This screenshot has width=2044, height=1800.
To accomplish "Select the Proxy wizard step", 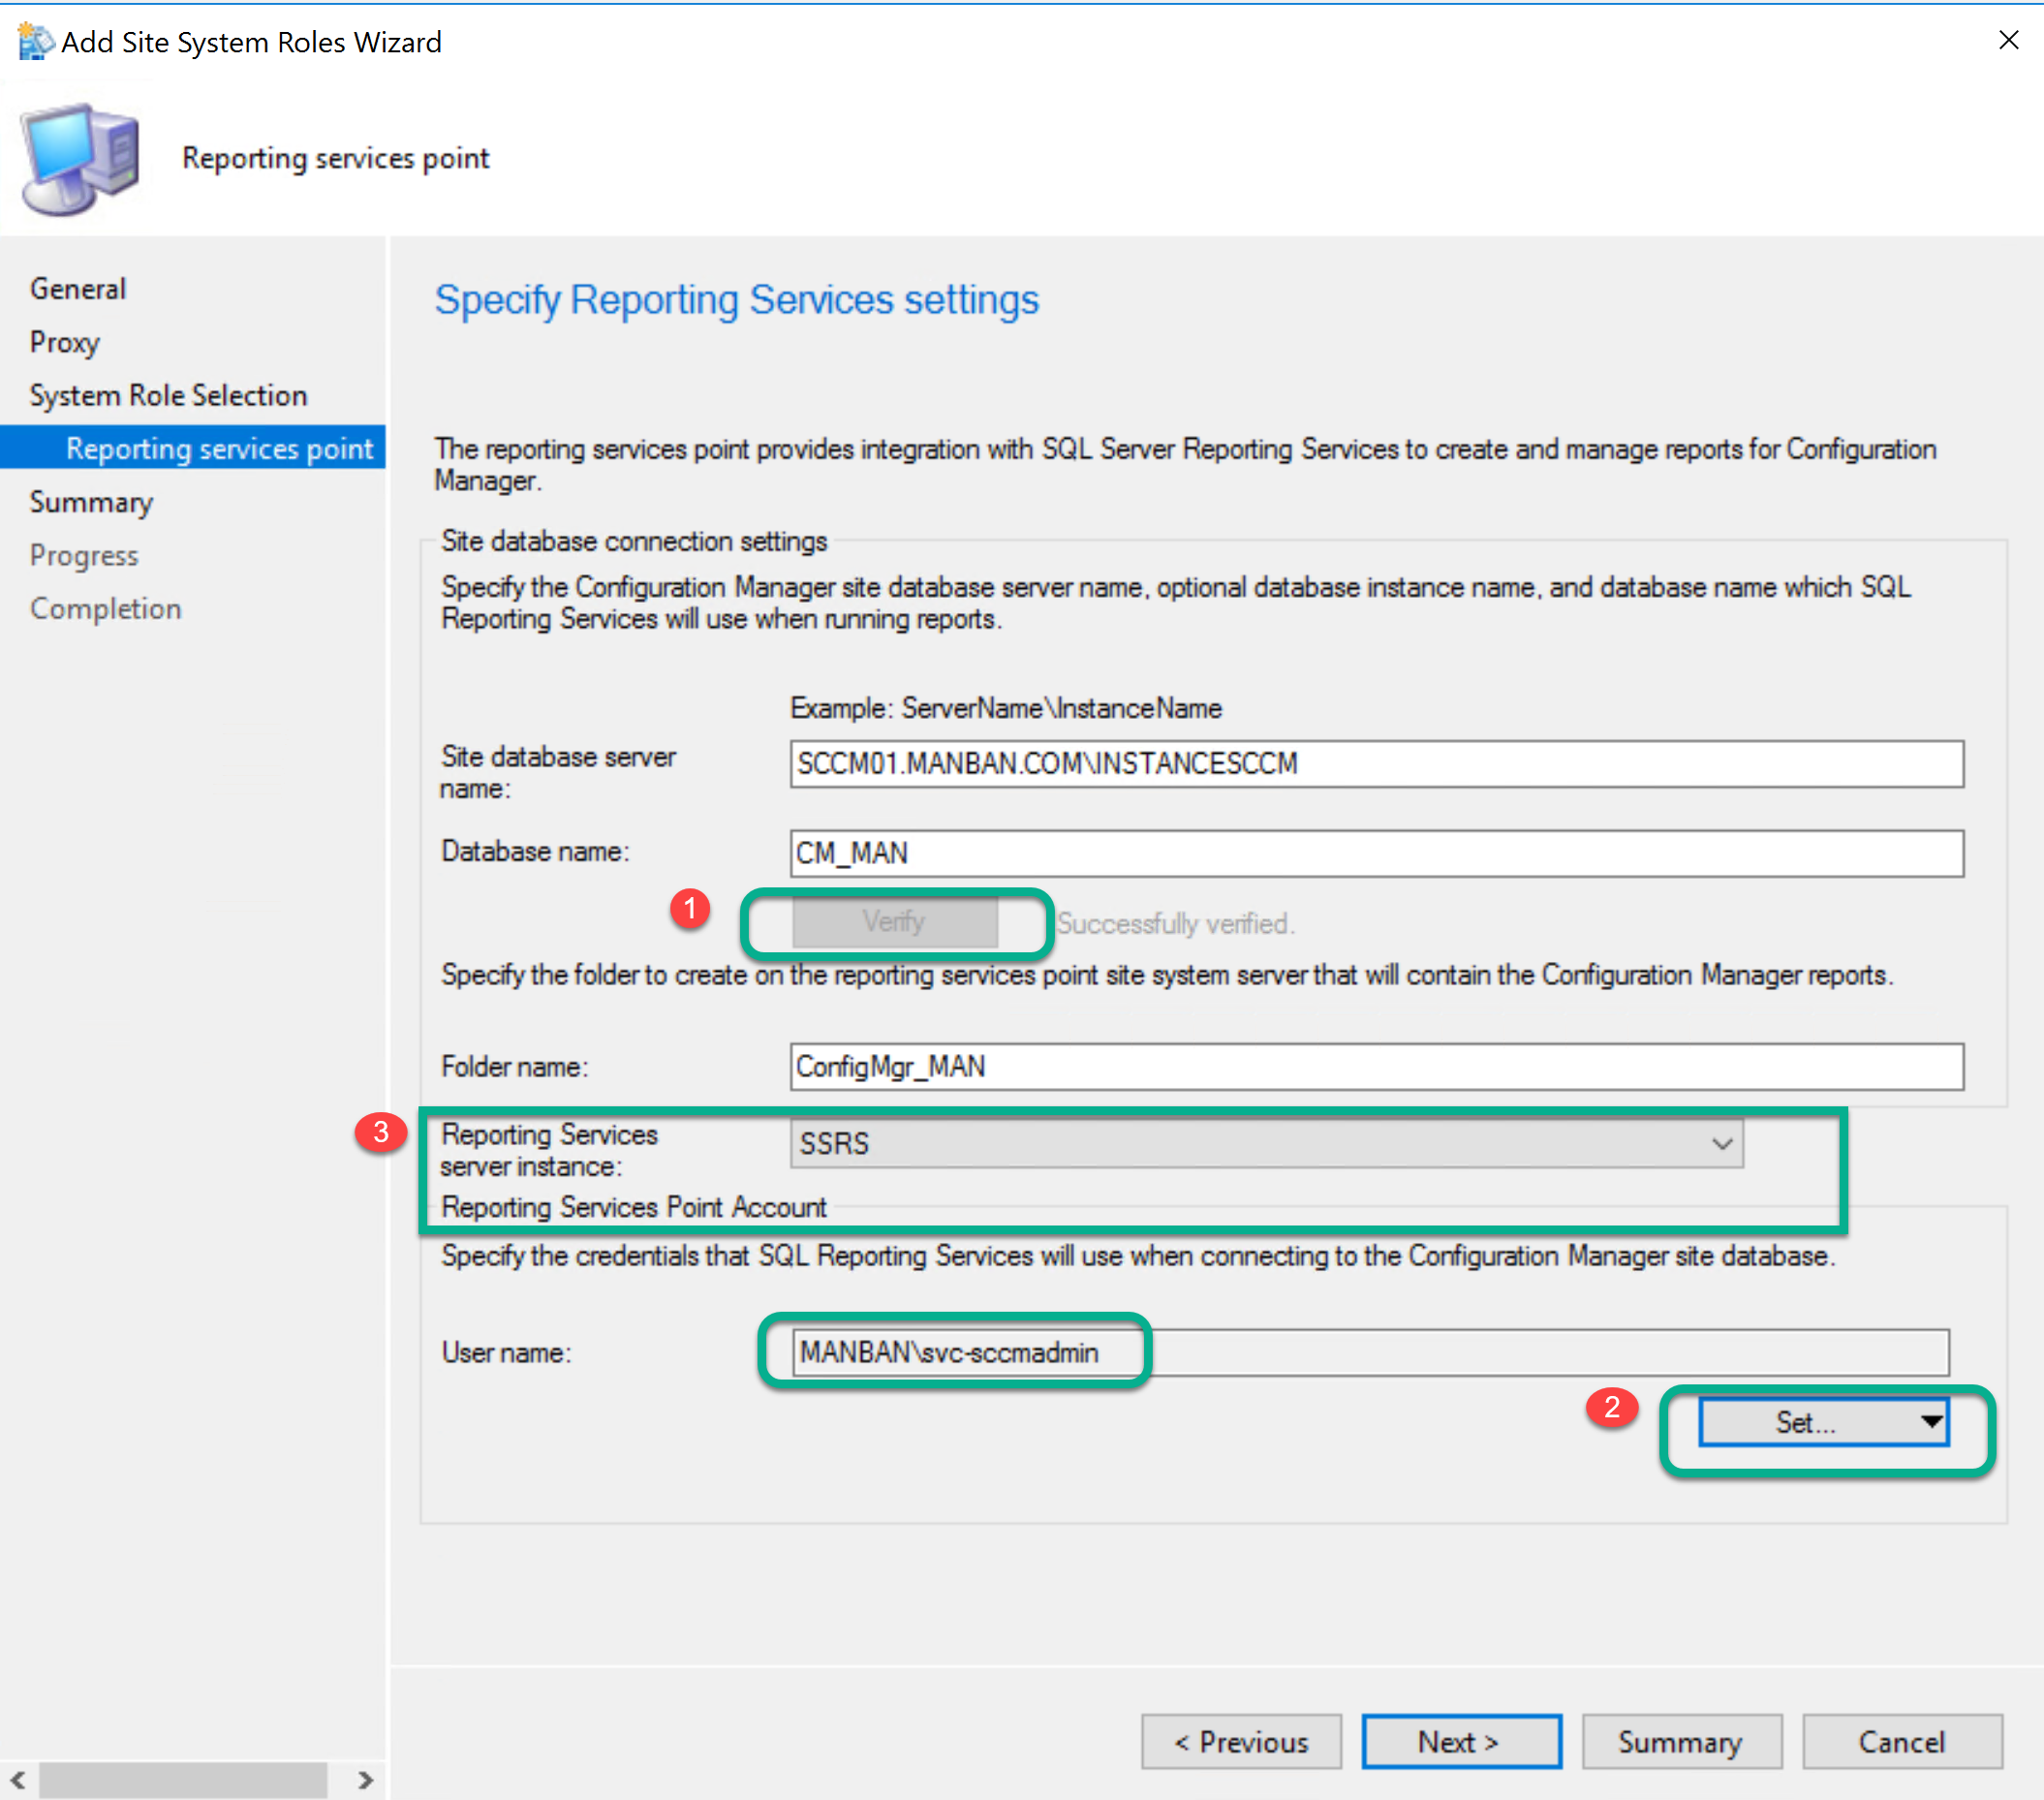I will (x=64, y=342).
